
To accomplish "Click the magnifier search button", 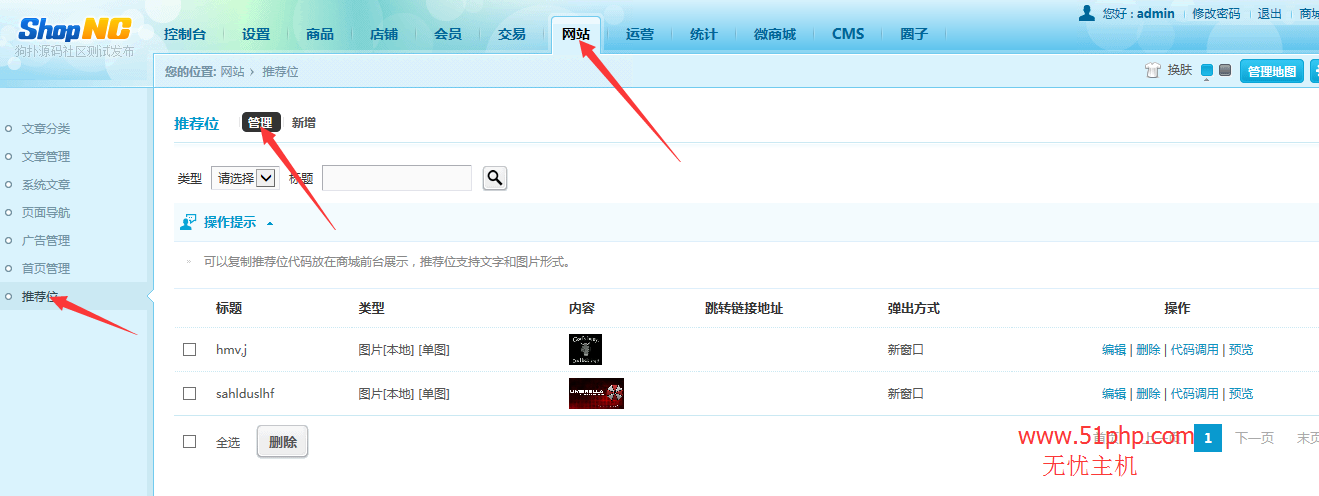I will (494, 178).
